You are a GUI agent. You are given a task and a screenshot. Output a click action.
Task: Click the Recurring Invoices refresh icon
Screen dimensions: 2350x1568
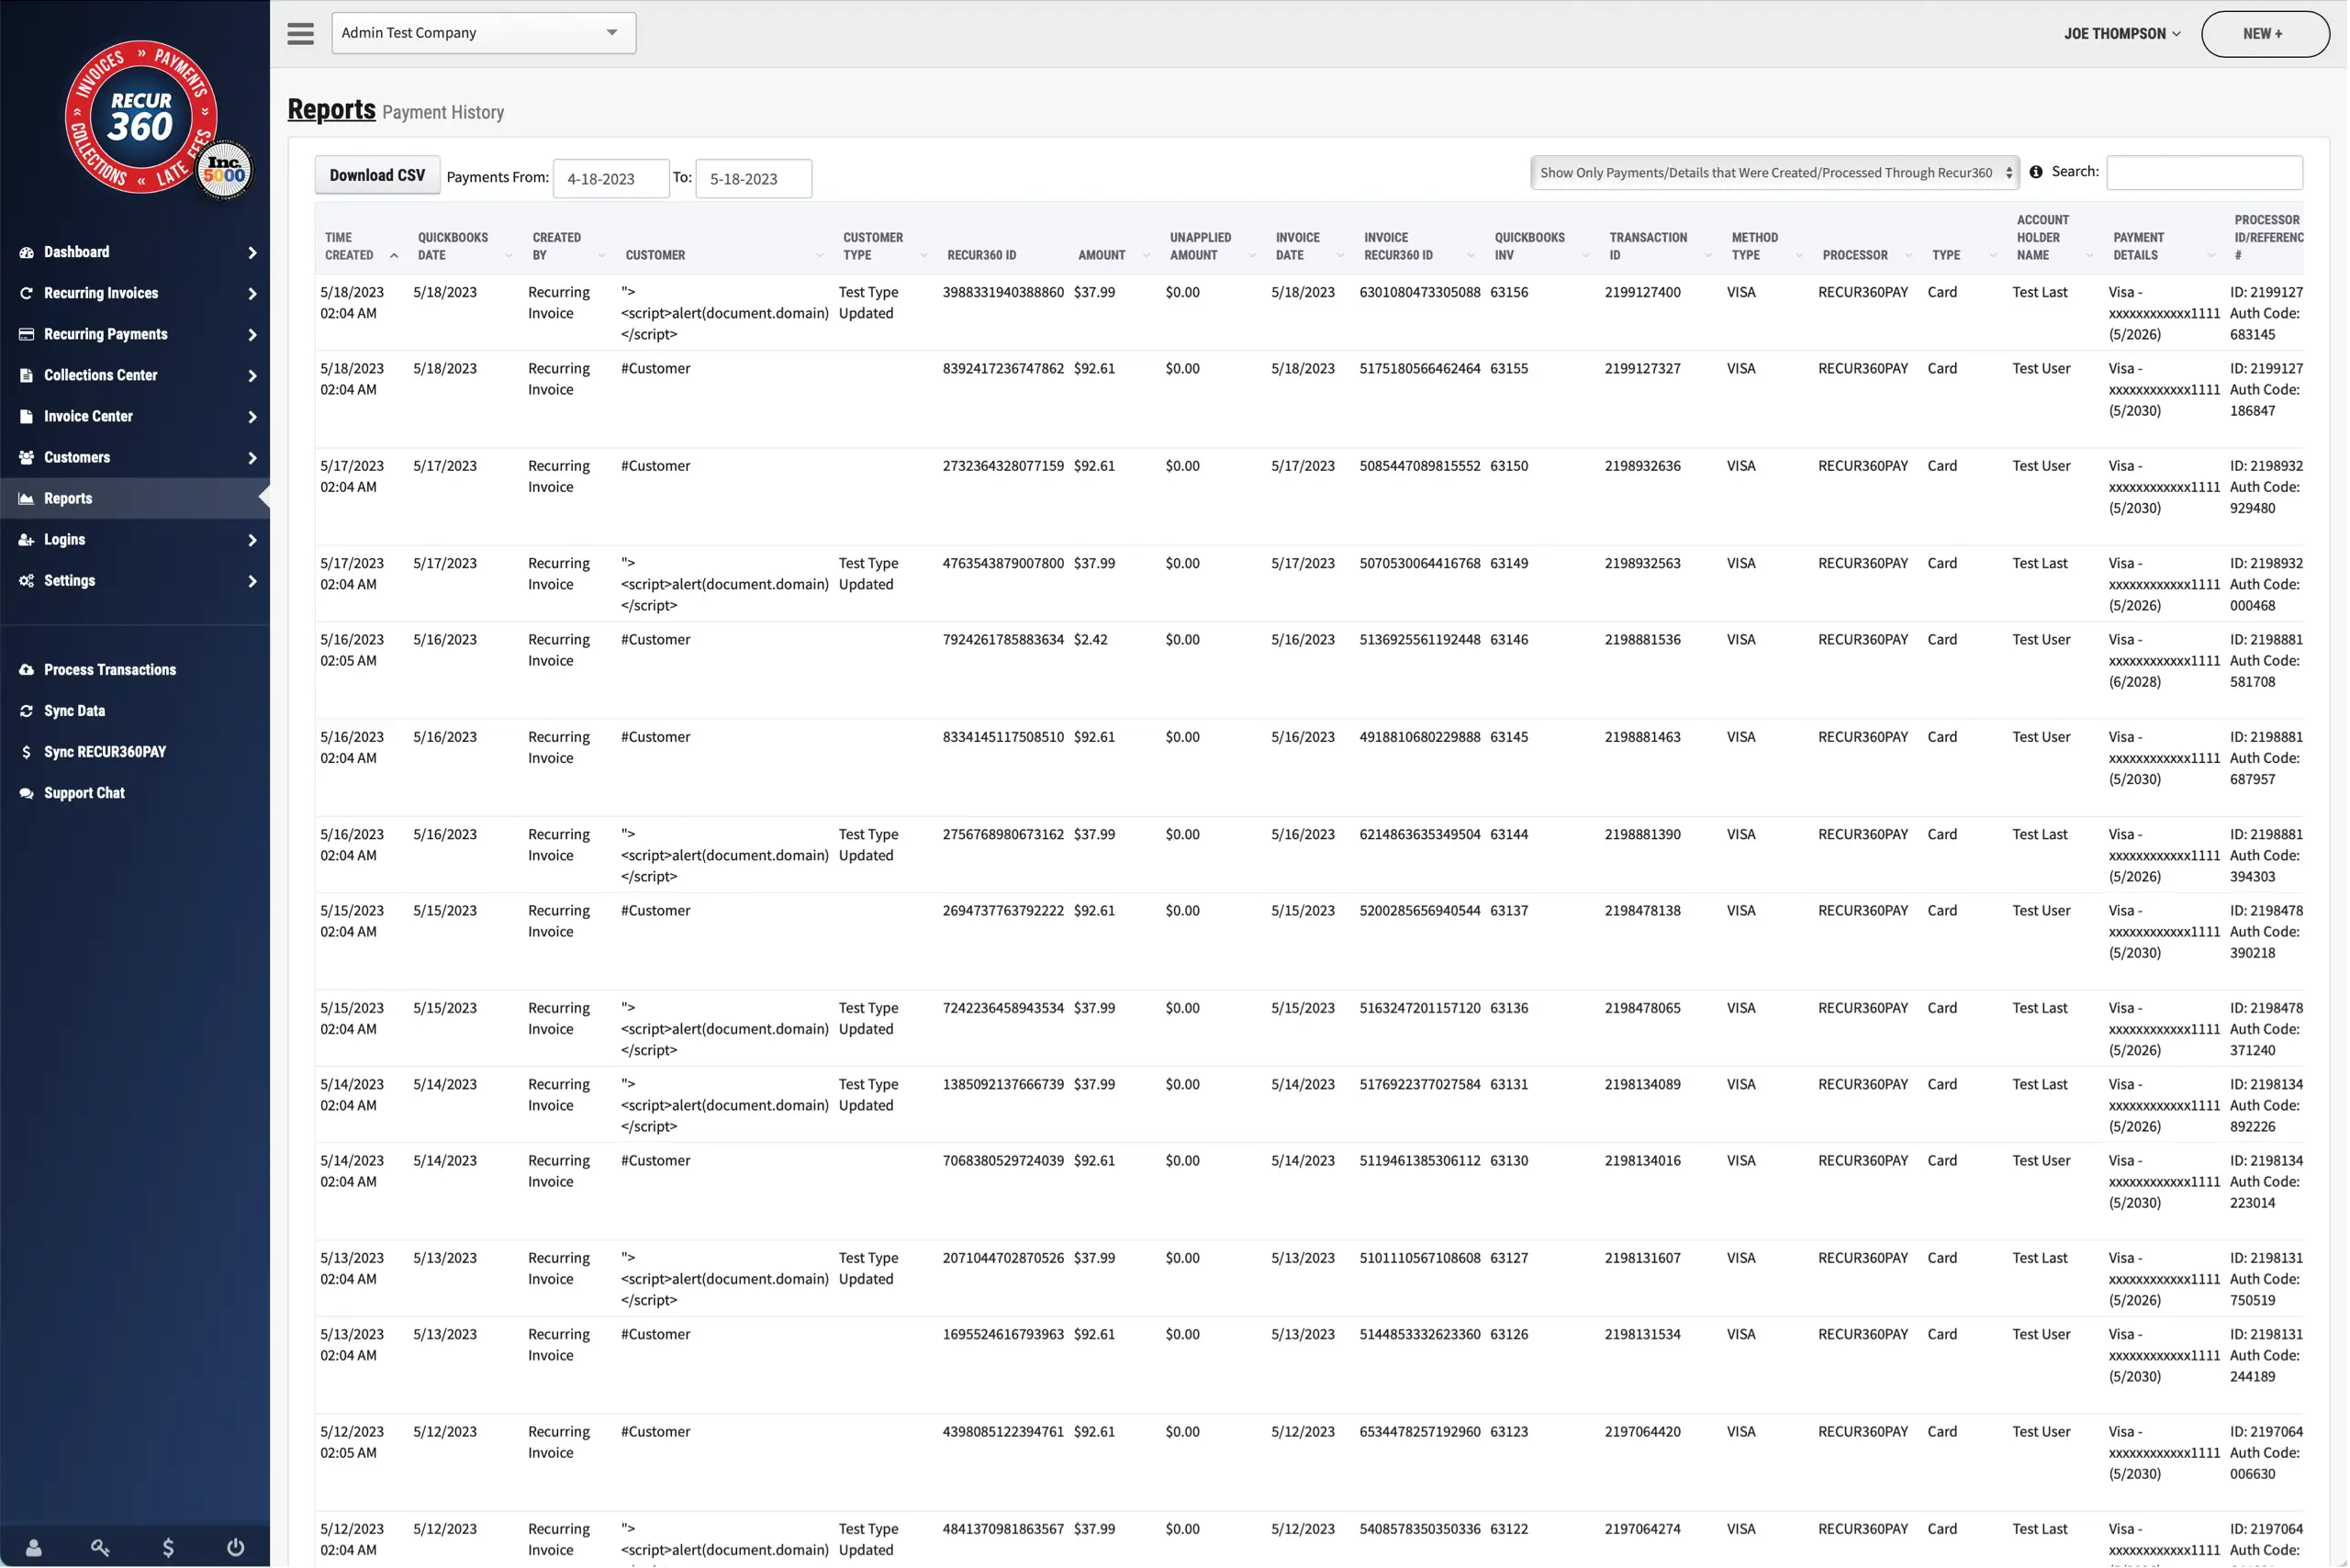click(27, 294)
